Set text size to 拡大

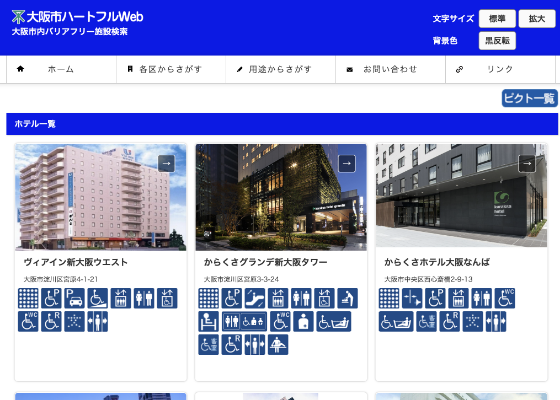[537, 19]
